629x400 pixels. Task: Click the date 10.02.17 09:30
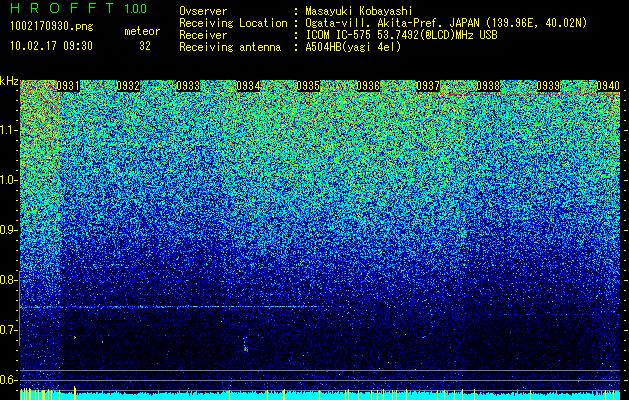(51, 46)
